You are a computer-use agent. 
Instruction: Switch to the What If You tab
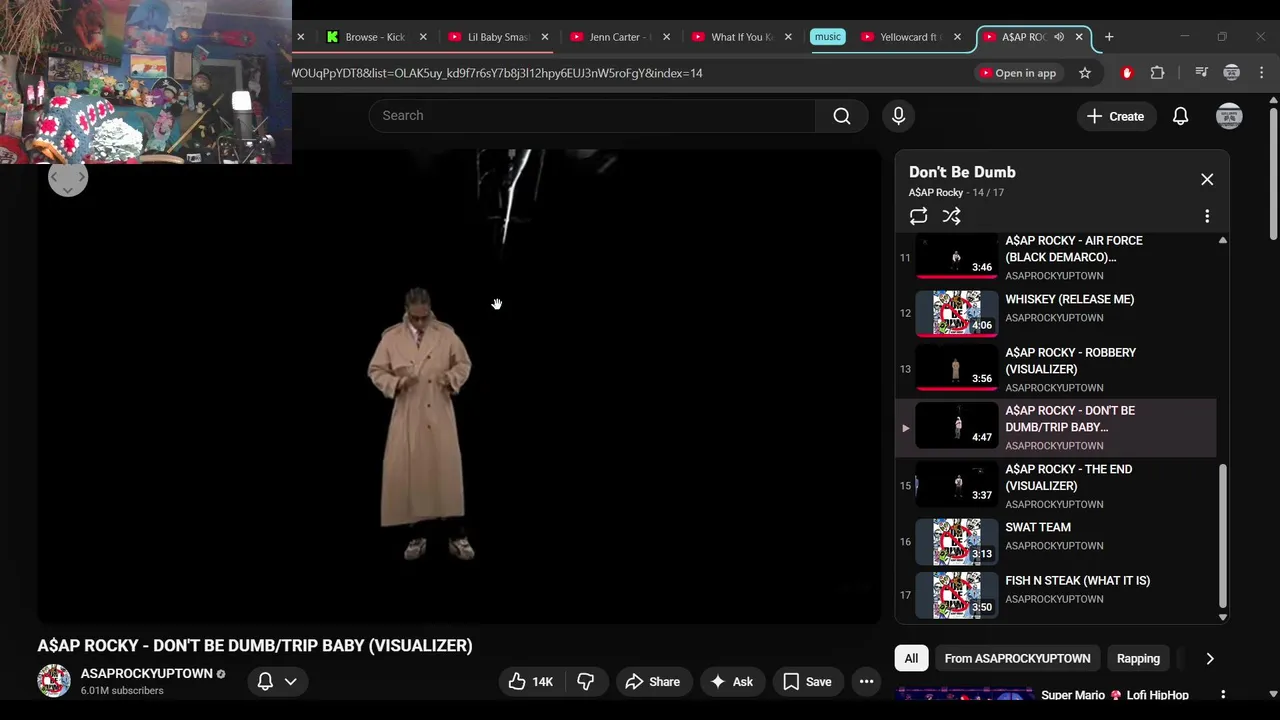[x=741, y=37]
